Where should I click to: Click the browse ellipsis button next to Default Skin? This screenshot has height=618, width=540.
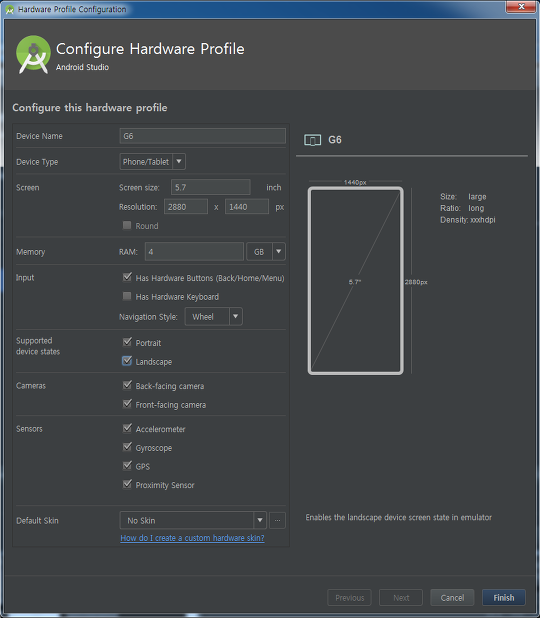pyautogui.click(x=277, y=520)
